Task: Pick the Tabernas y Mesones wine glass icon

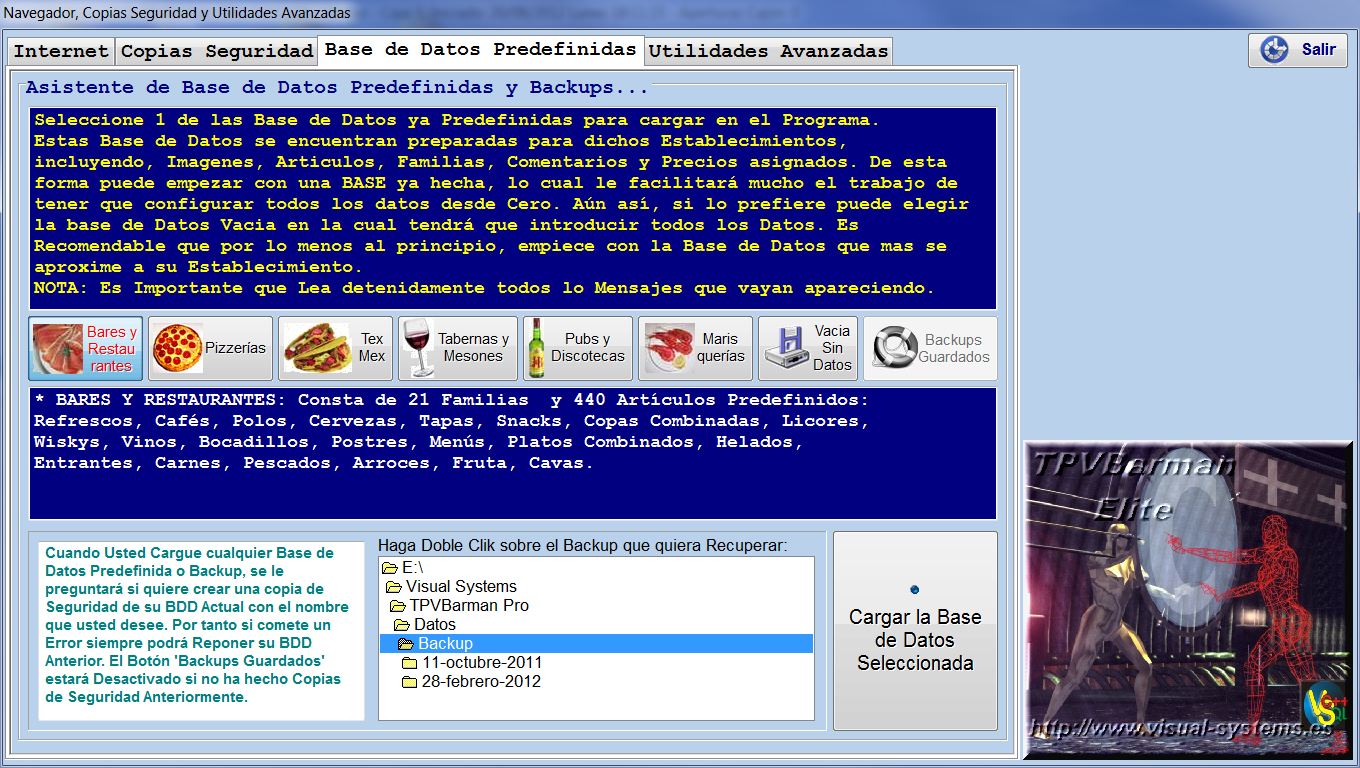Action: [x=420, y=348]
